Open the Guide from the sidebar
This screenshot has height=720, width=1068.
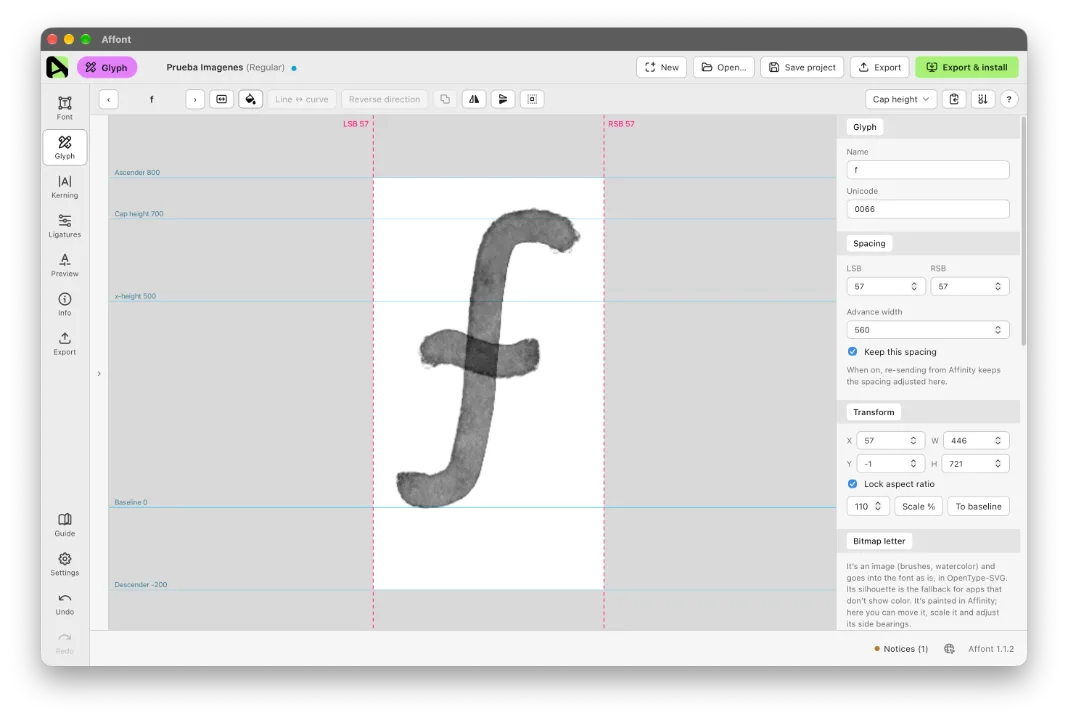tap(65, 525)
